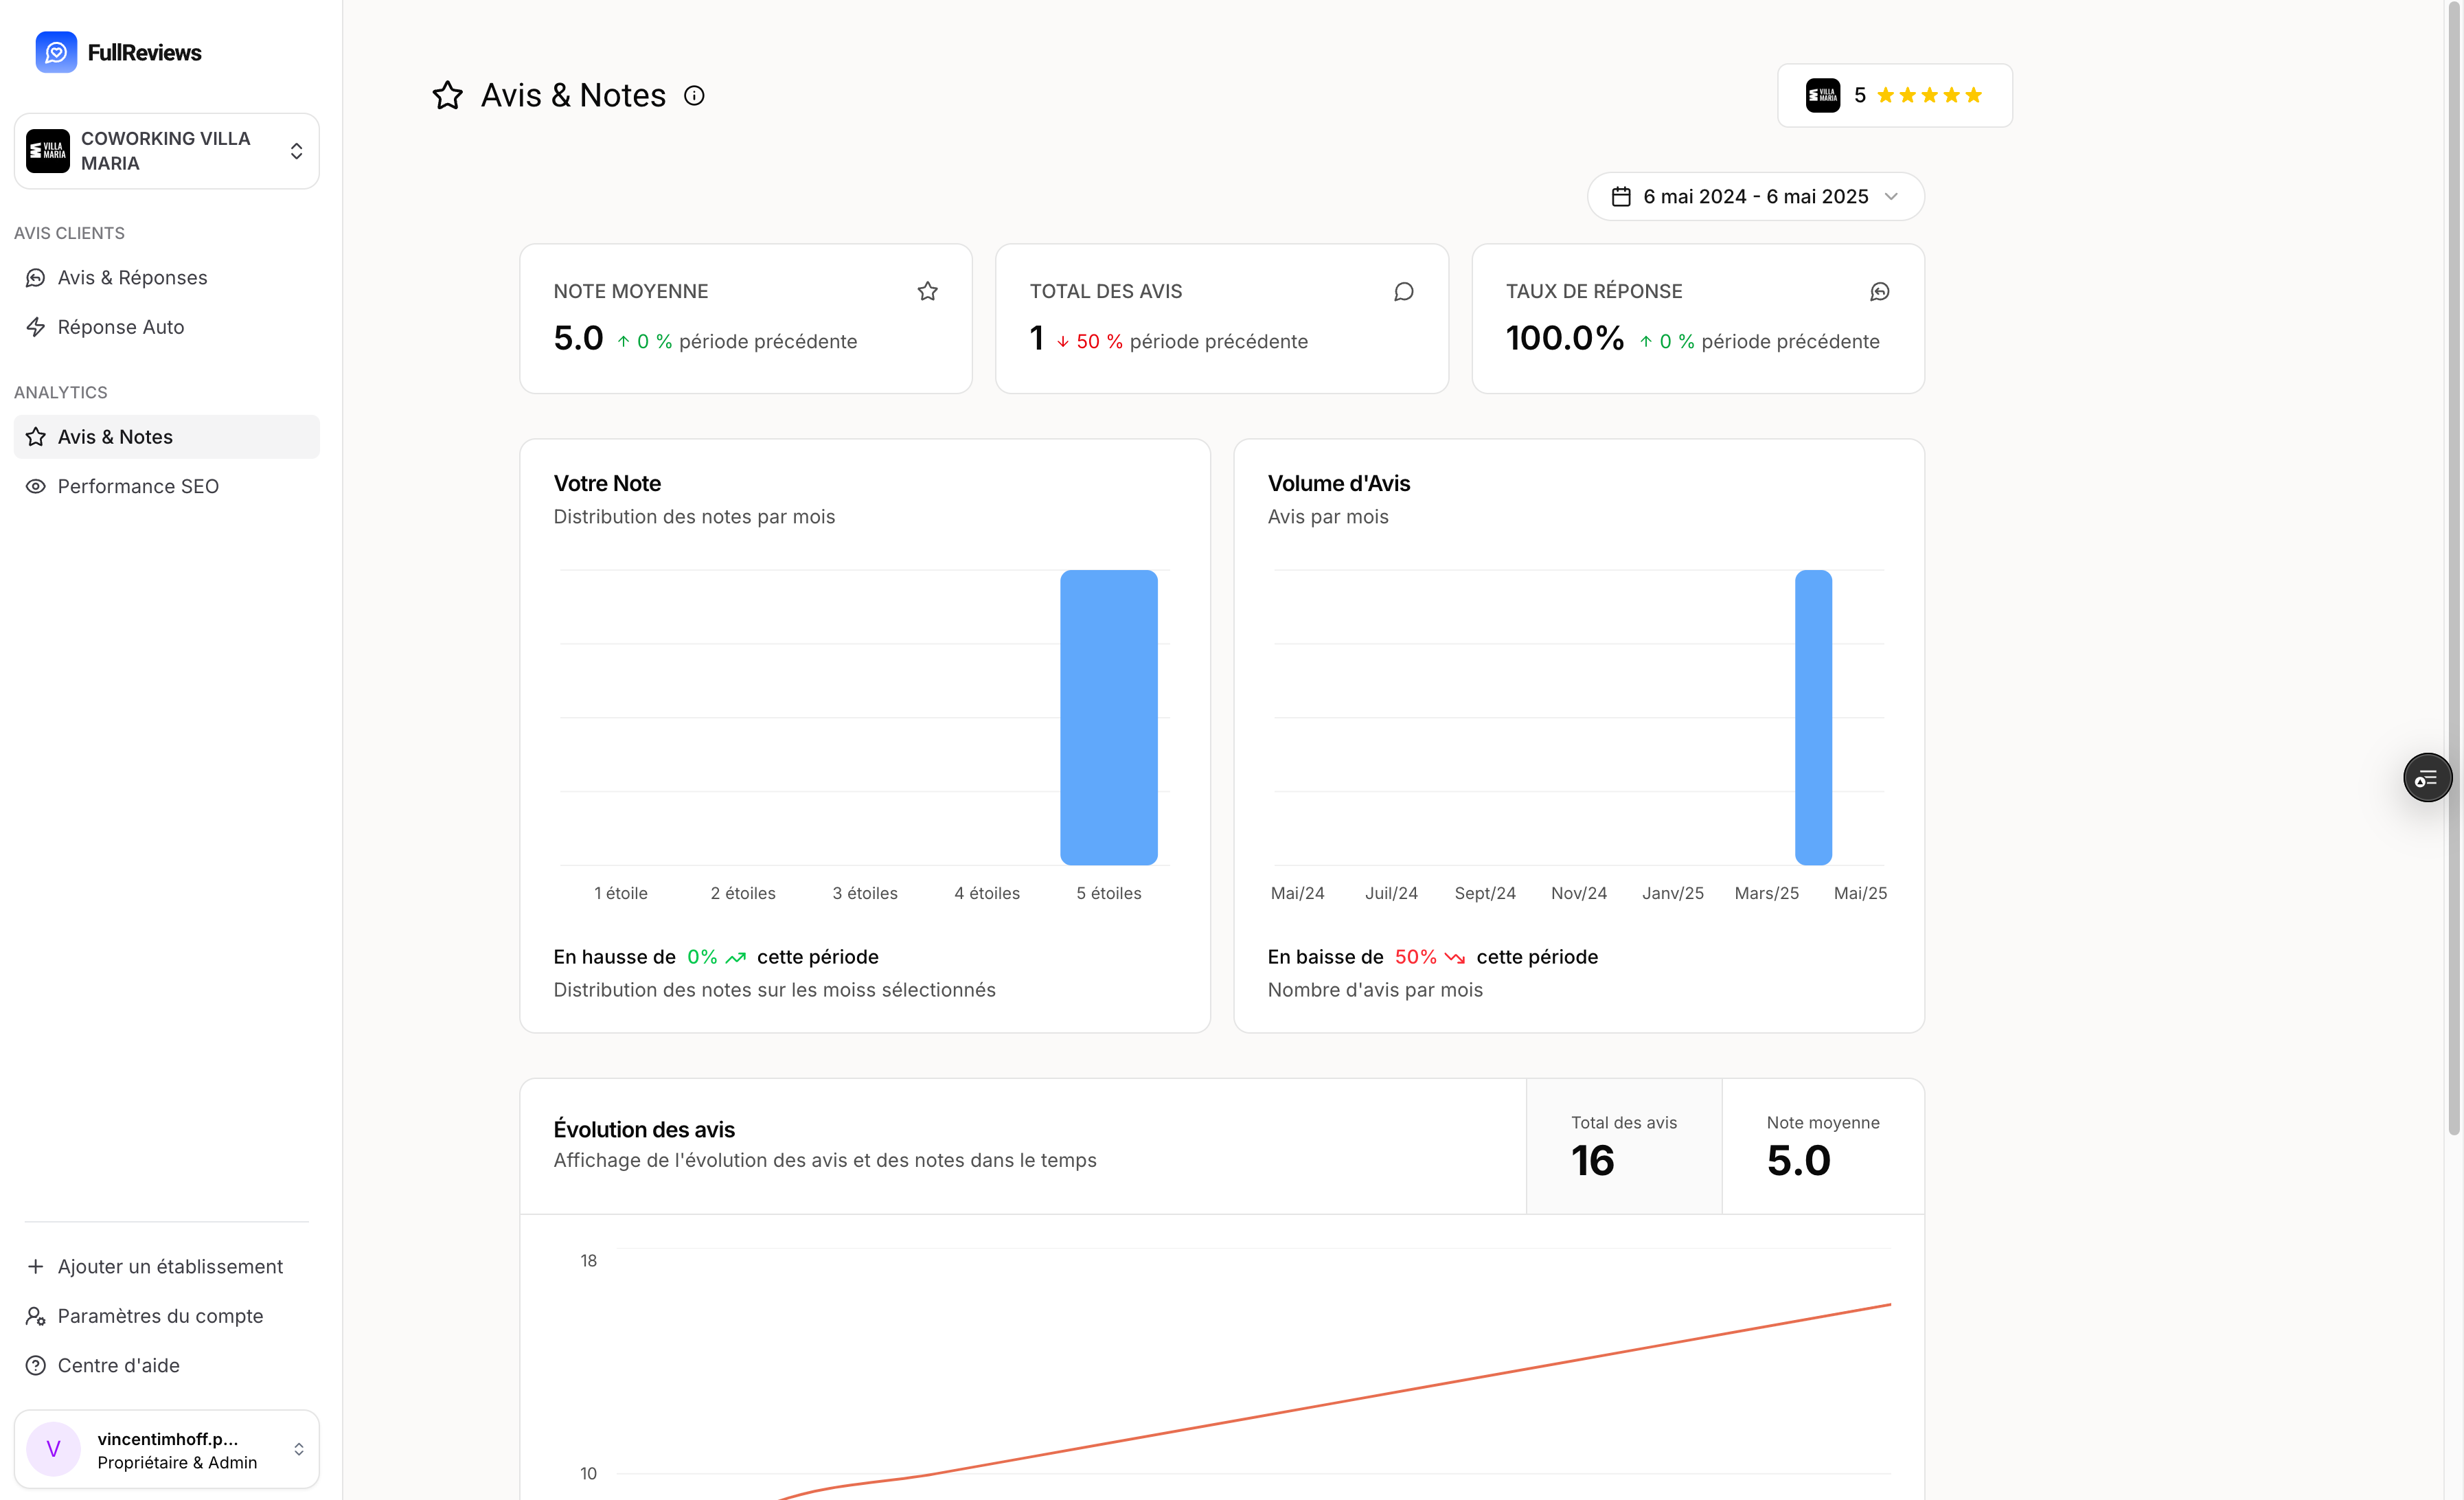Click the yellow stars in rating badge

tap(1929, 95)
